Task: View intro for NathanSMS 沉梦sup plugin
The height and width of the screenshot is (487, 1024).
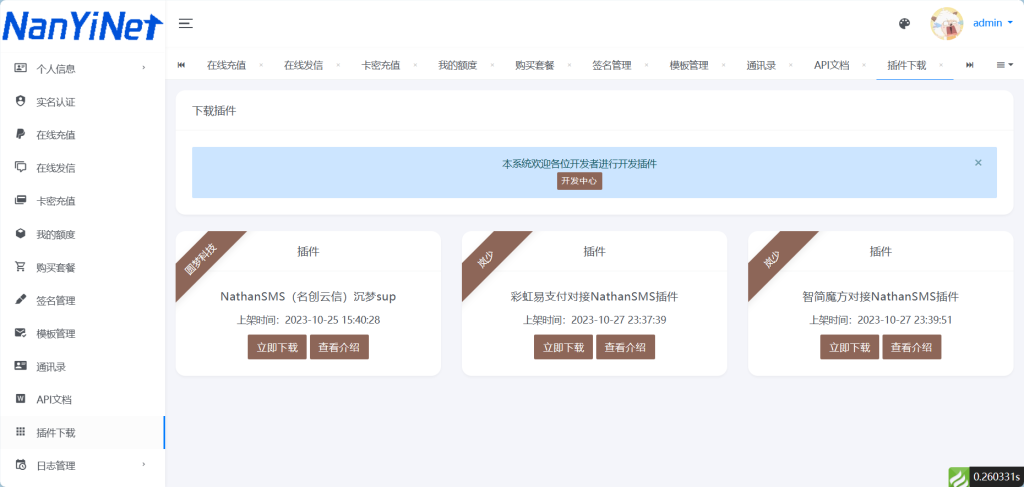Action: [339, 347]
